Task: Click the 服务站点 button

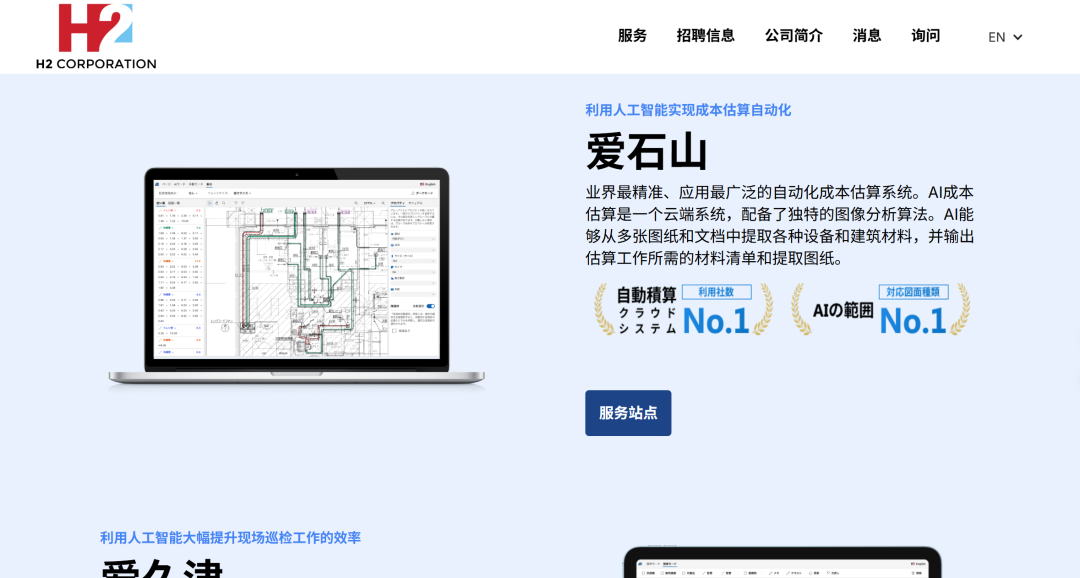Action: (628, 412)
